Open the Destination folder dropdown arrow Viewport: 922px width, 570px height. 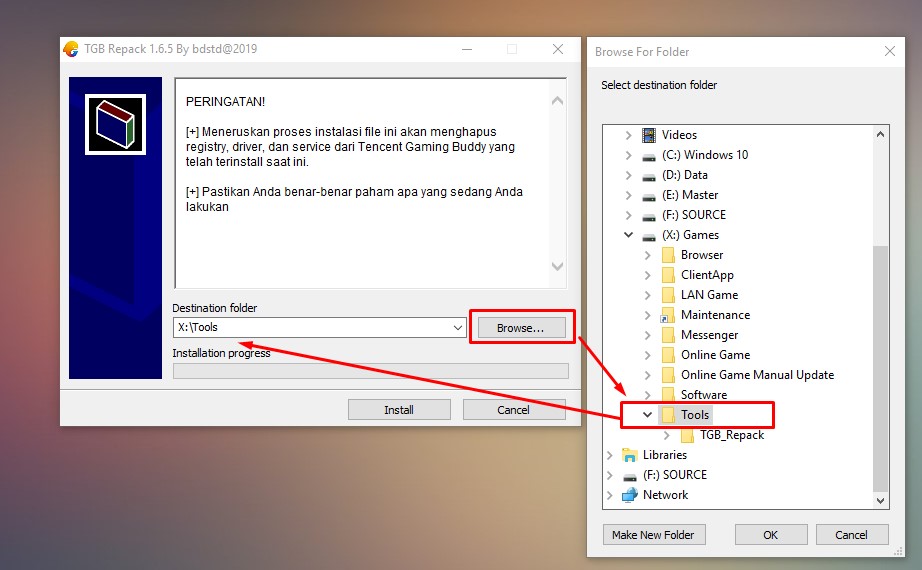tap(457, 328)
